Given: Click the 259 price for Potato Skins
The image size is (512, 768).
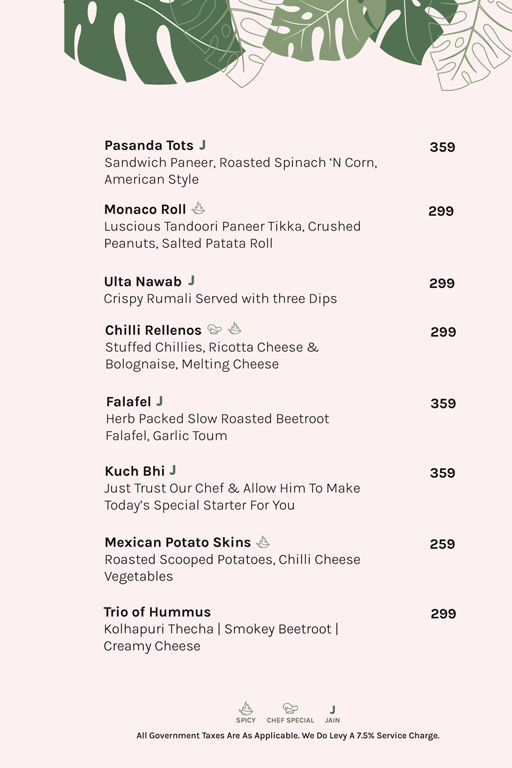Looking at the screenshot, I should (442, 544).
